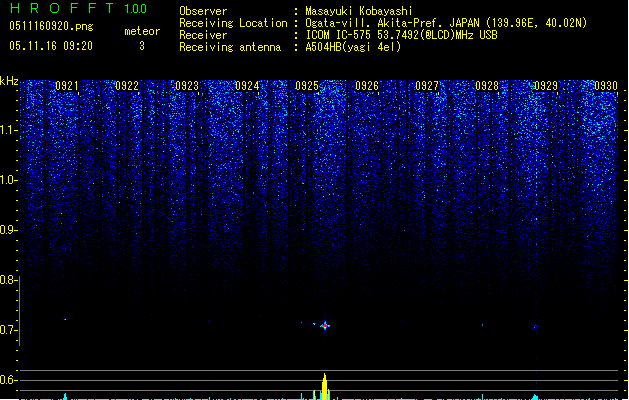Click the Receiving Location field label
Screen dimensions: 629x400
pos(233,23)
